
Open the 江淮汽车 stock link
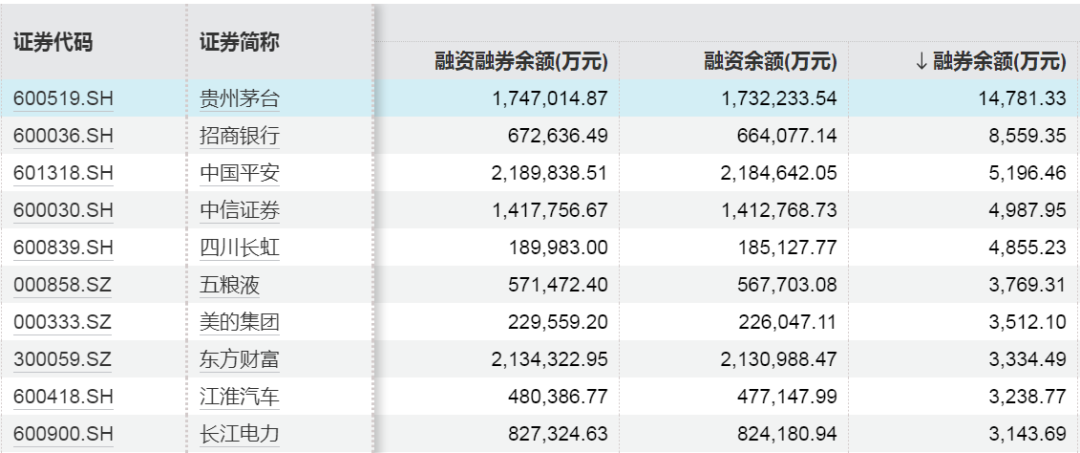click(x=239, y=397)
